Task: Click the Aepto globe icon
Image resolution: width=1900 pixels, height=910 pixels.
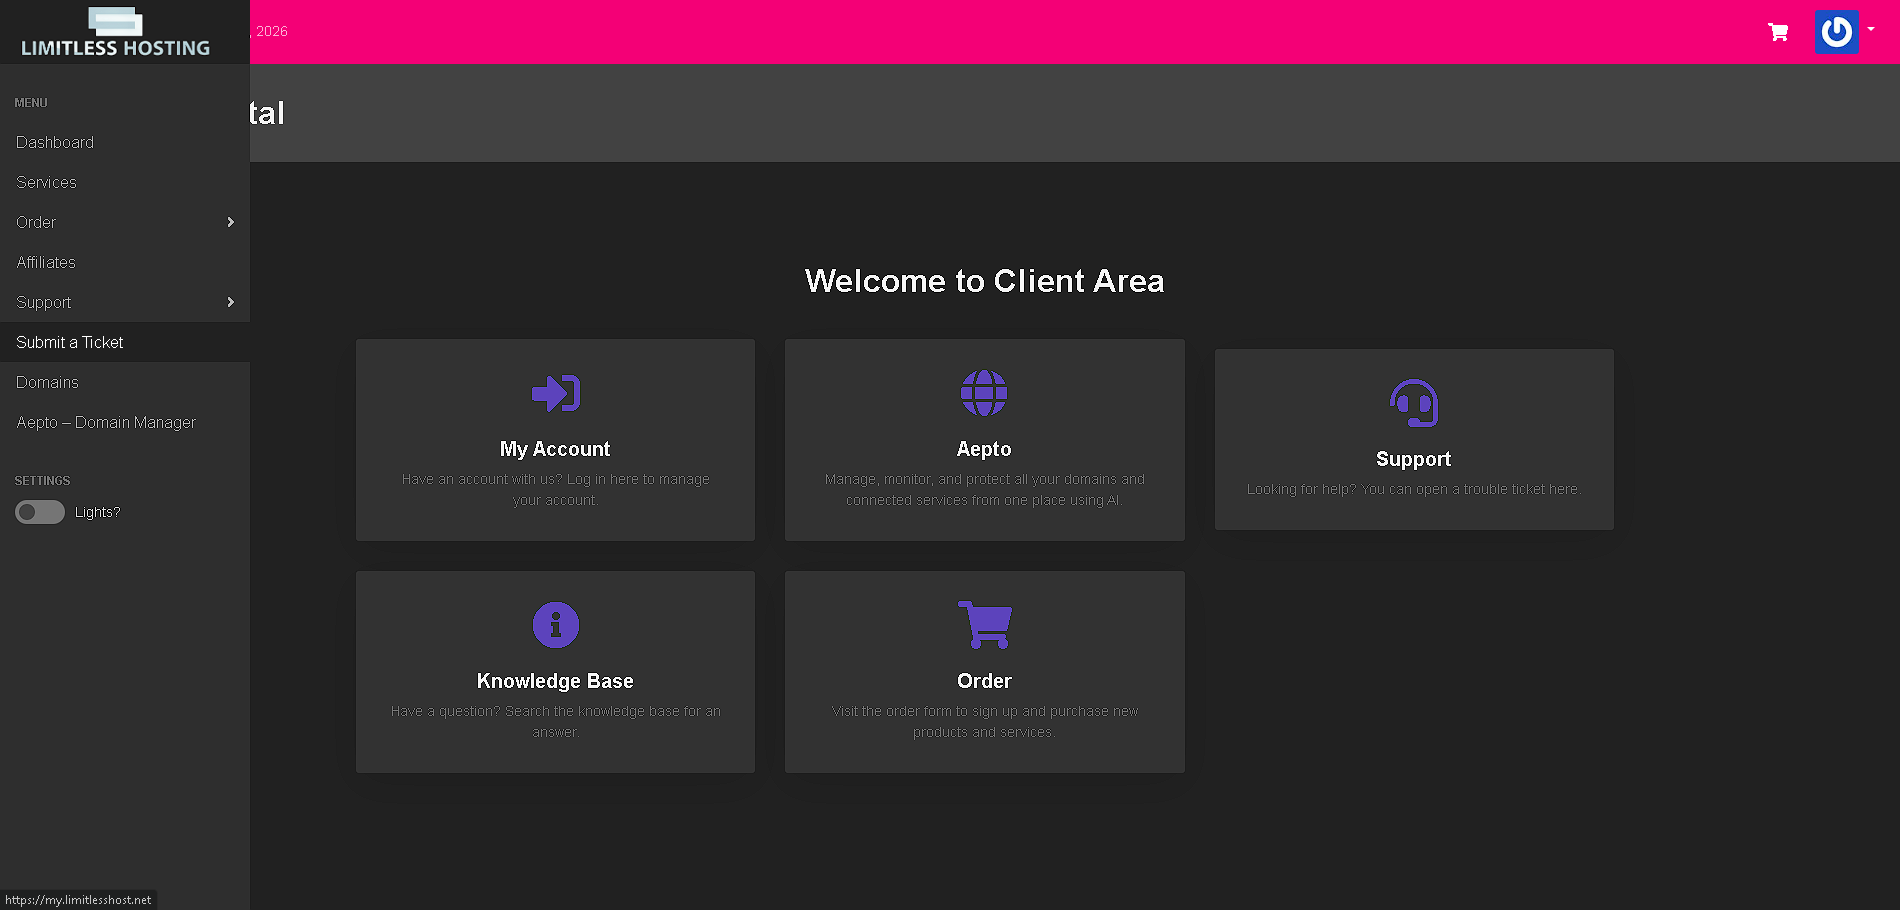Action: click(x=985, y=393)
